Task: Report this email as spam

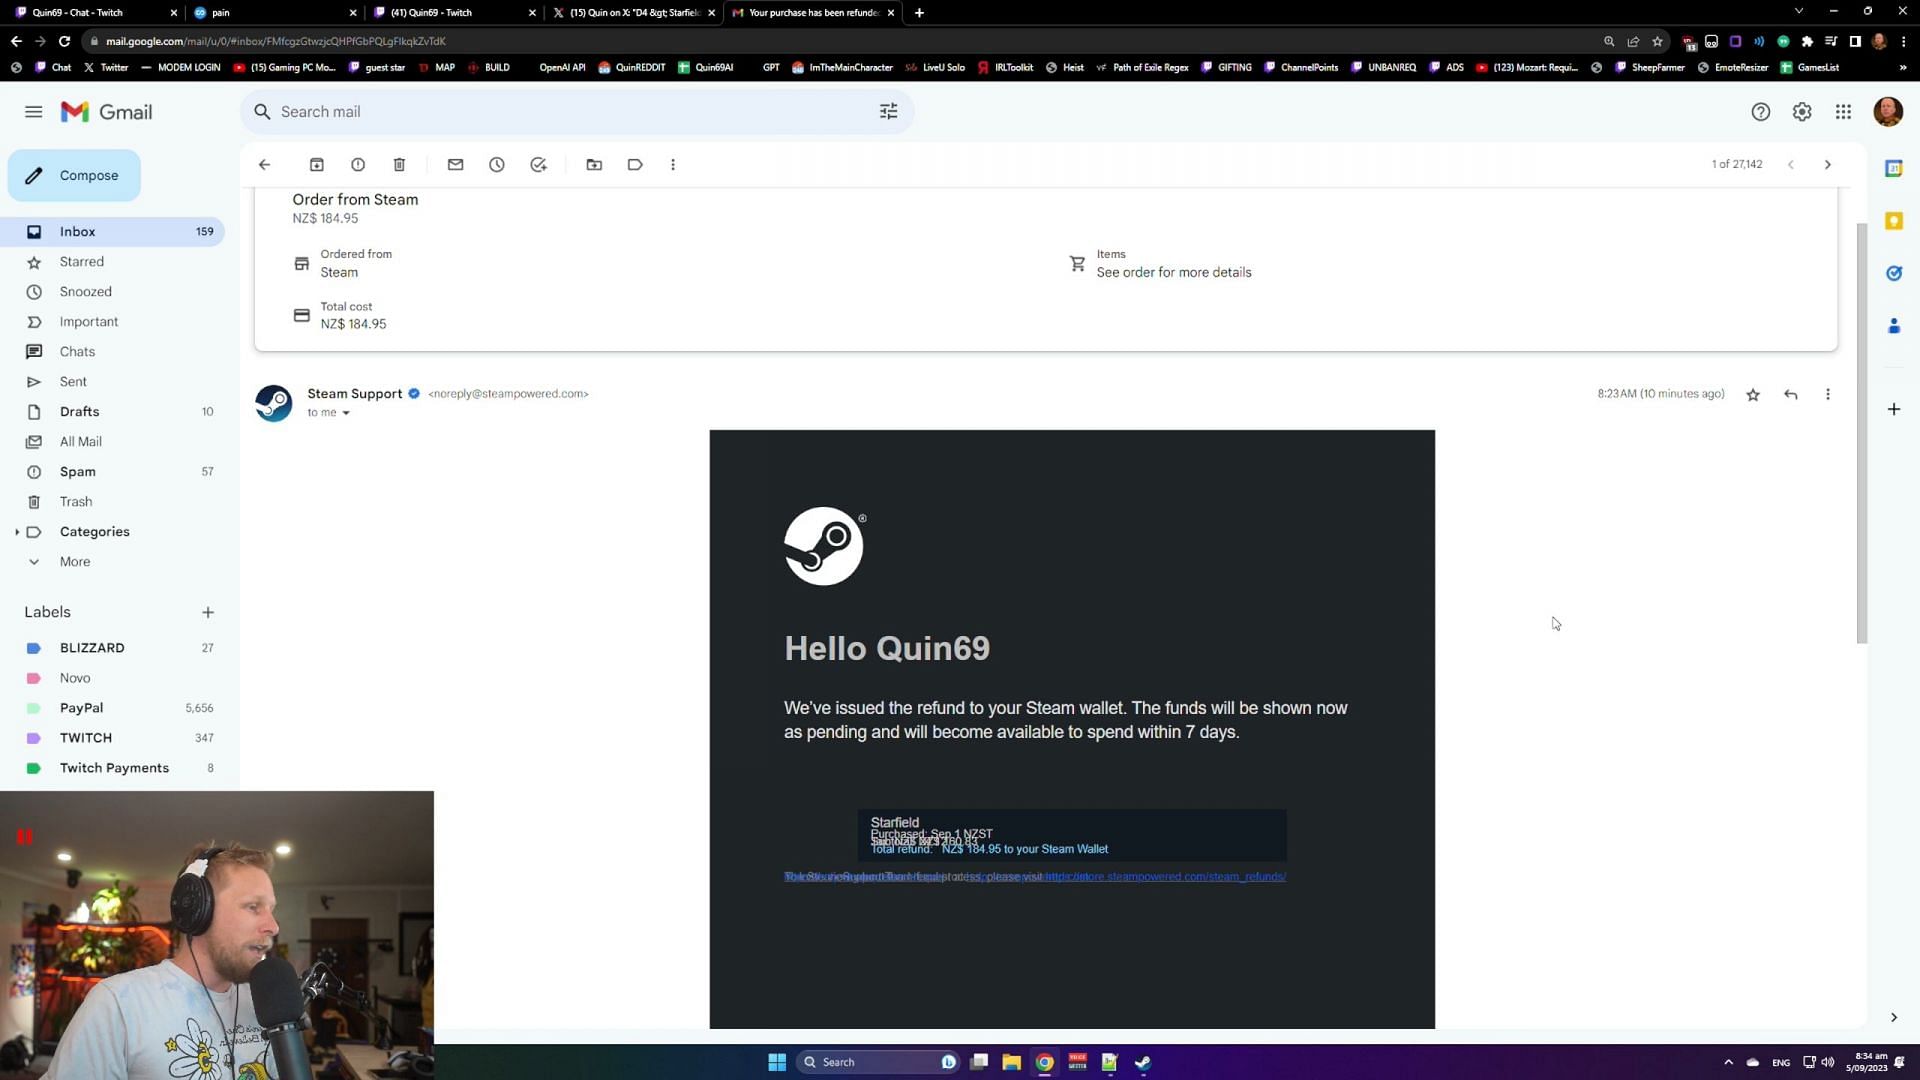Action: (357, 165)
